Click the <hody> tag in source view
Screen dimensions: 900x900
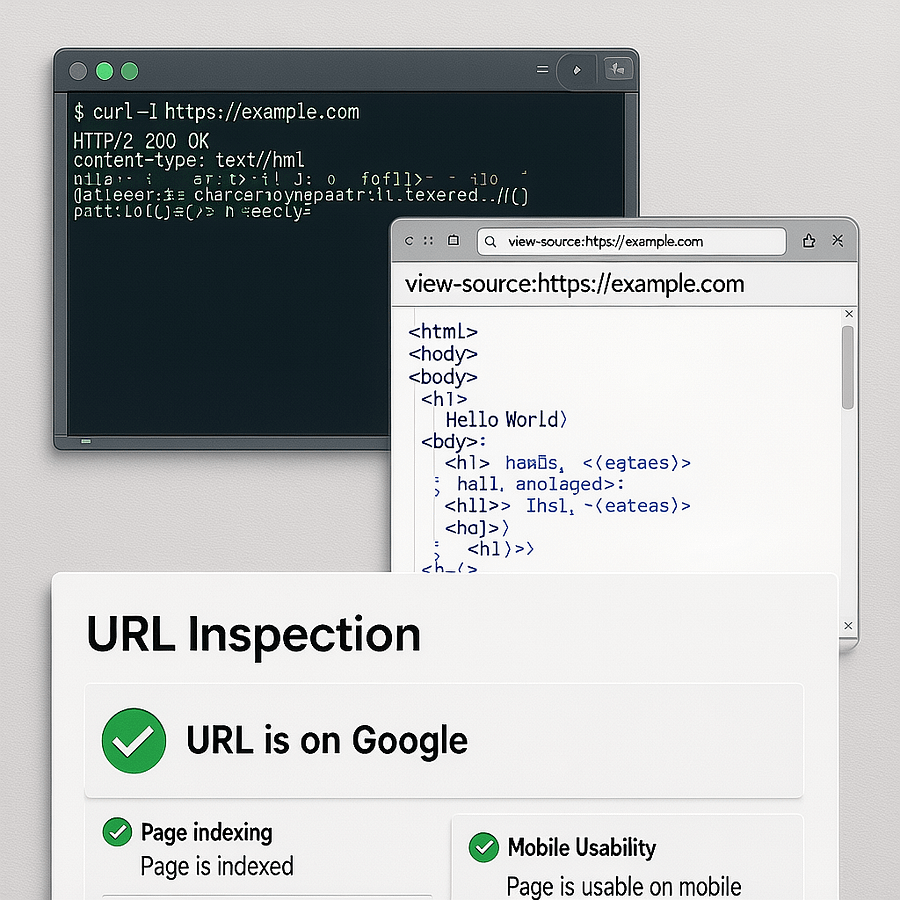(x=443, y=354)
